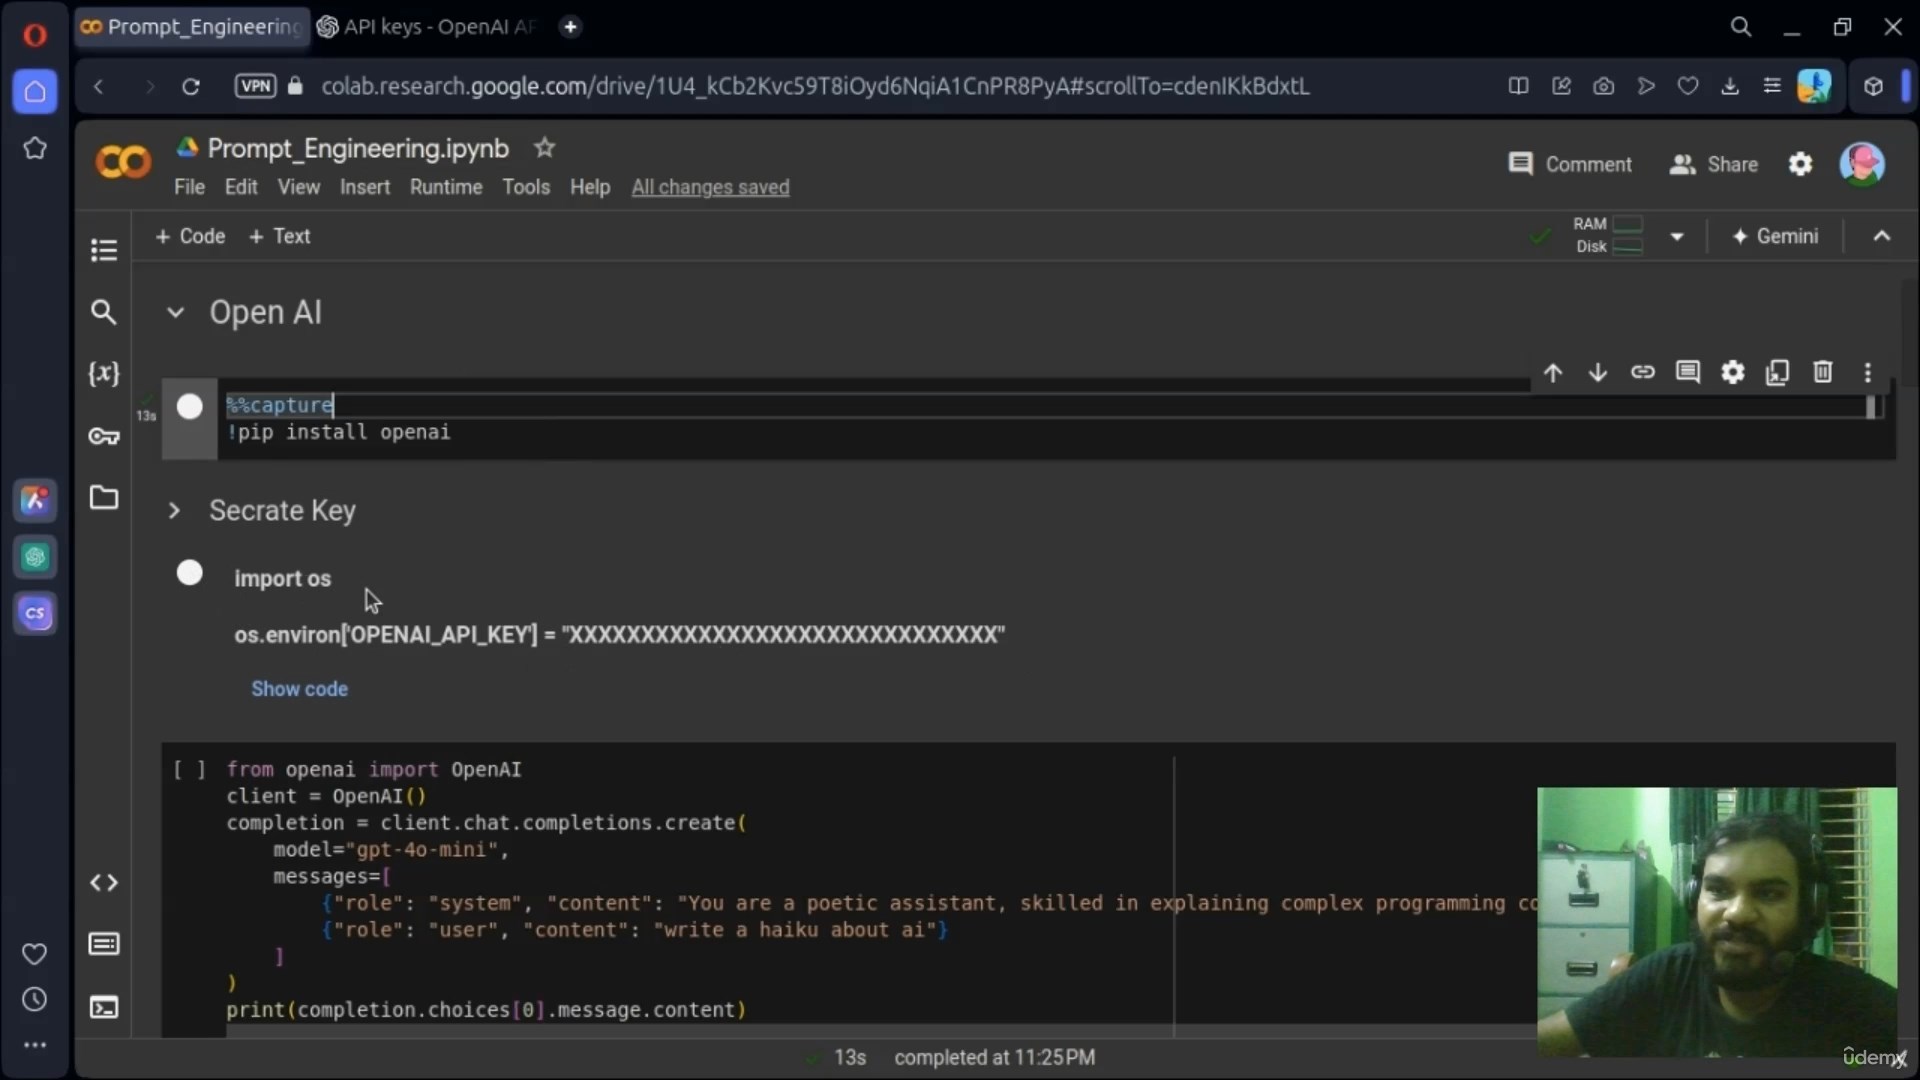This screenshot has width=1920, height=1080.
Task: Open the Gemini assistant
Action: [x=1774, y=236]
